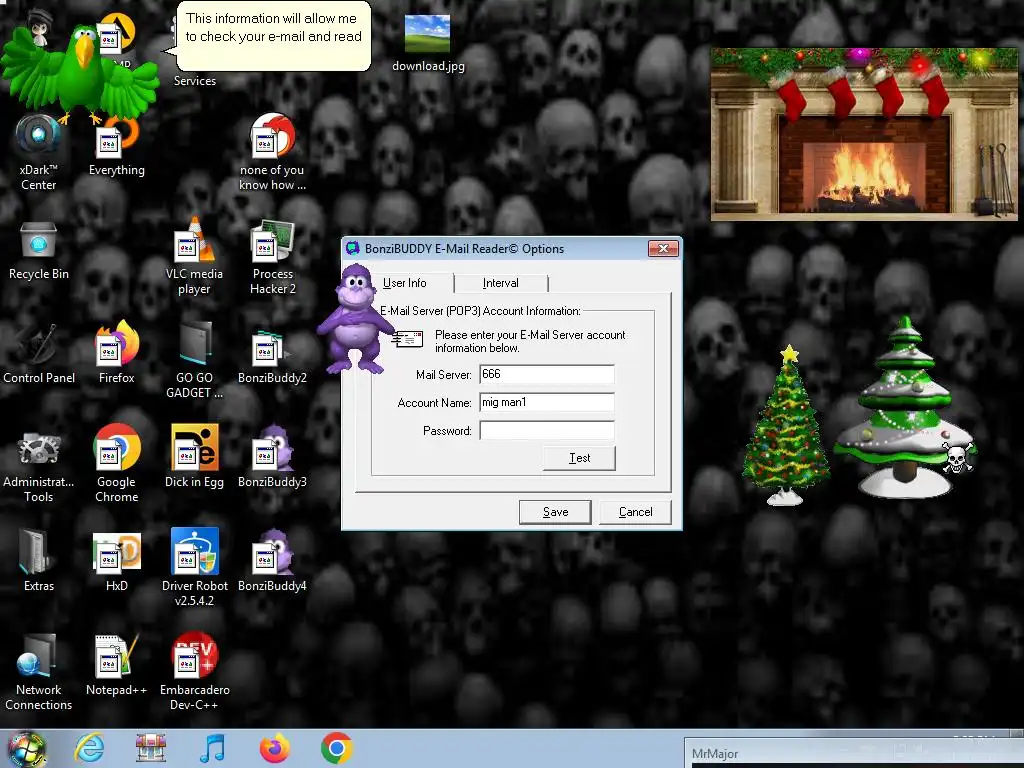Open the taskbar Chrome icon
Viewport: 1024px width, 768px height.
click(337, 748)
